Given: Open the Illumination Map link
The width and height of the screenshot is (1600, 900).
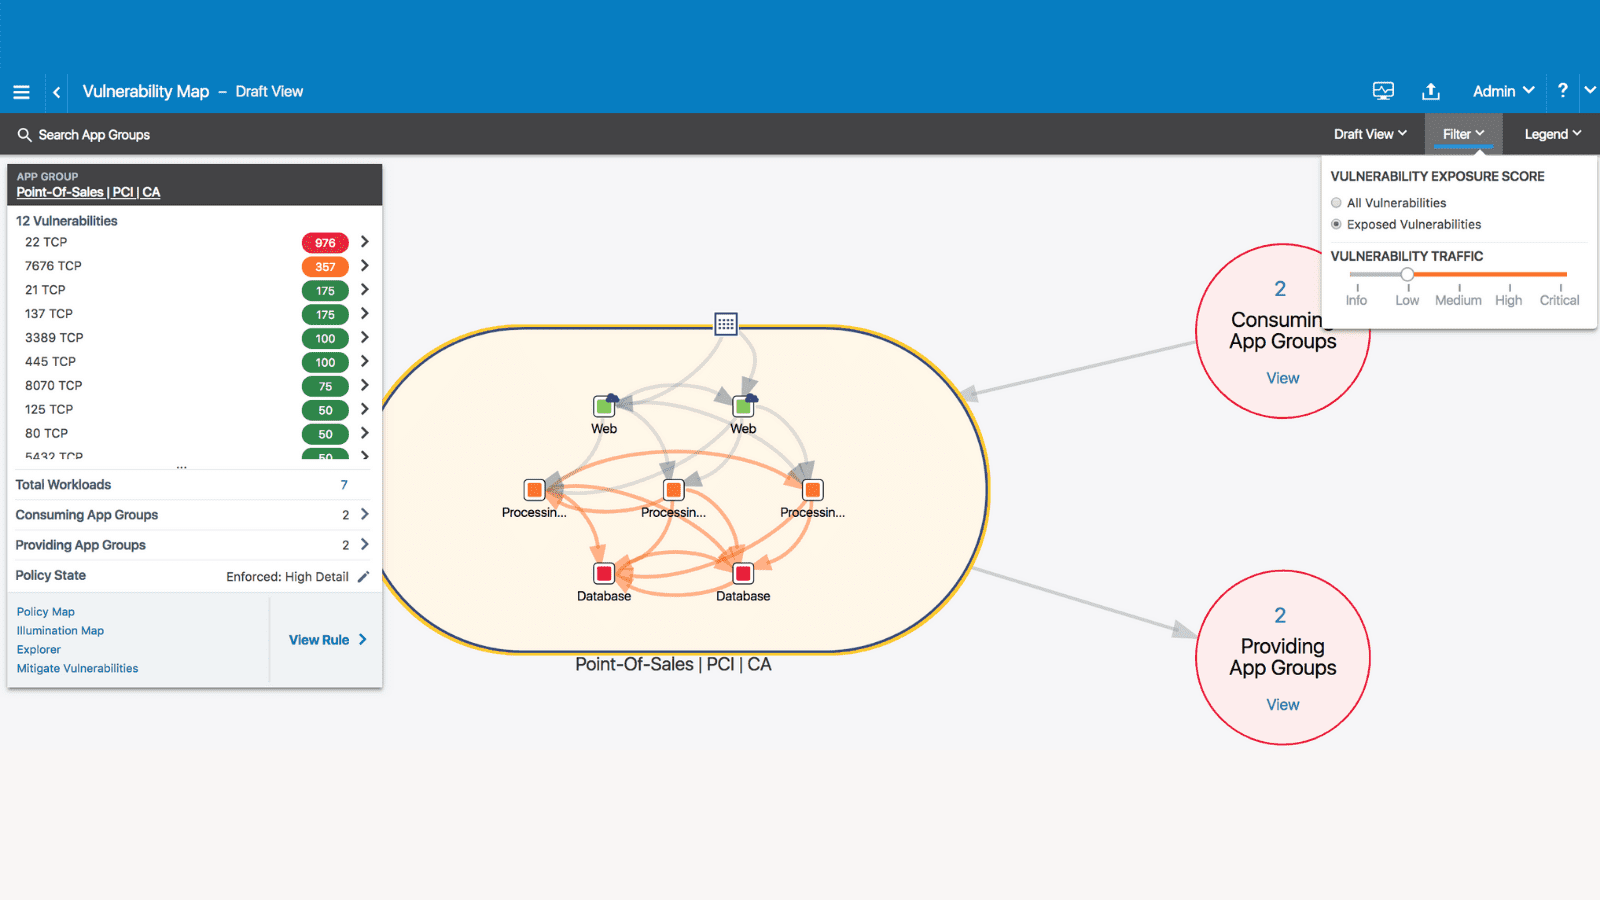Looking at the screenshot, I should [x=60, y=631].
